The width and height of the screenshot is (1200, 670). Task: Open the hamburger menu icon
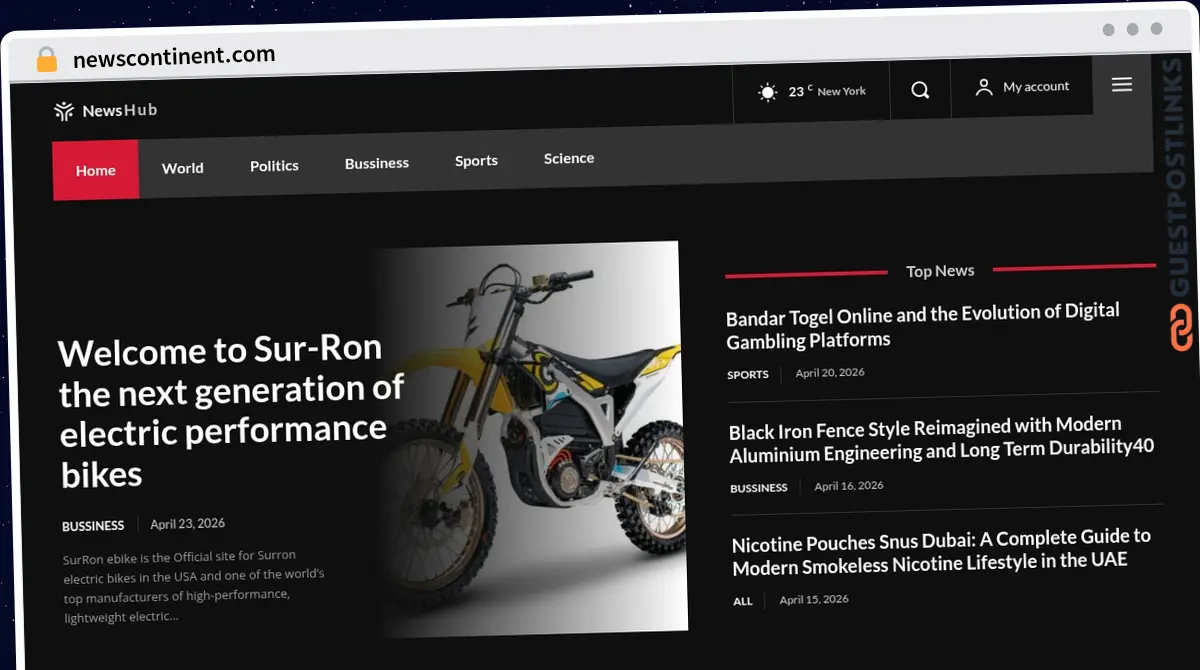[x=1122, y=85]
